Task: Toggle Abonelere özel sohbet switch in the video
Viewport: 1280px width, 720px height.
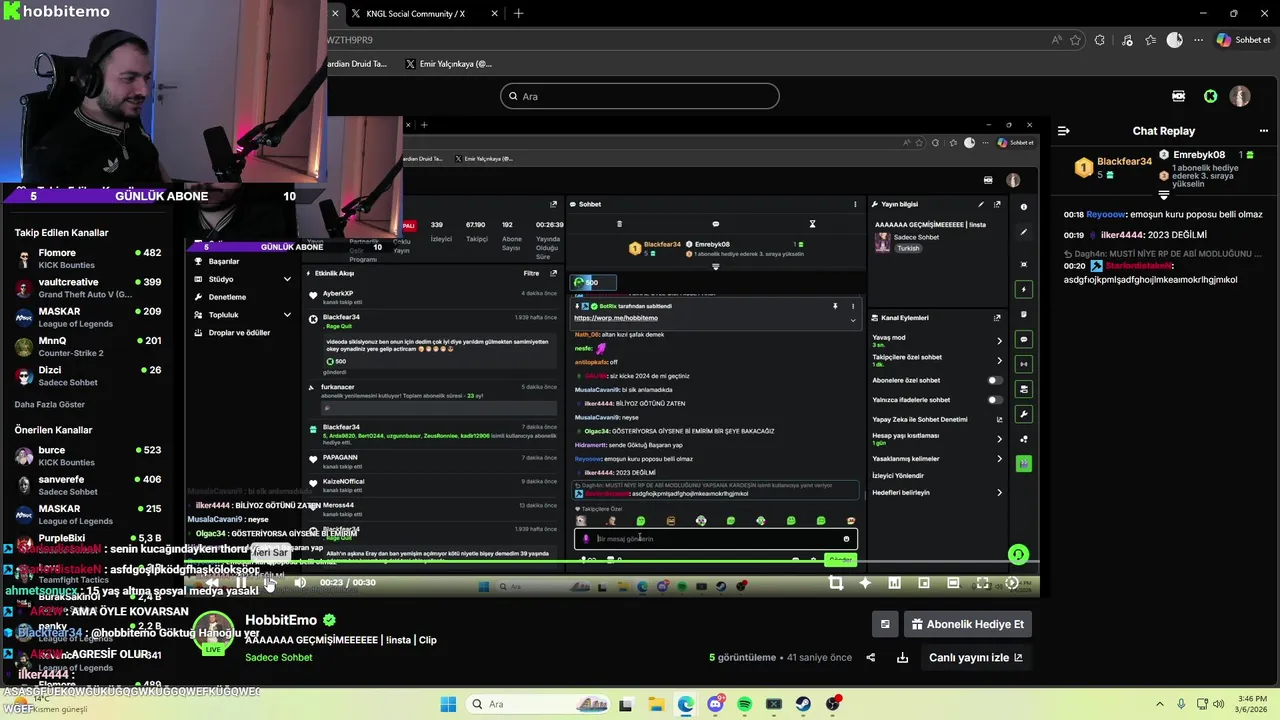Action: point(994,380)
